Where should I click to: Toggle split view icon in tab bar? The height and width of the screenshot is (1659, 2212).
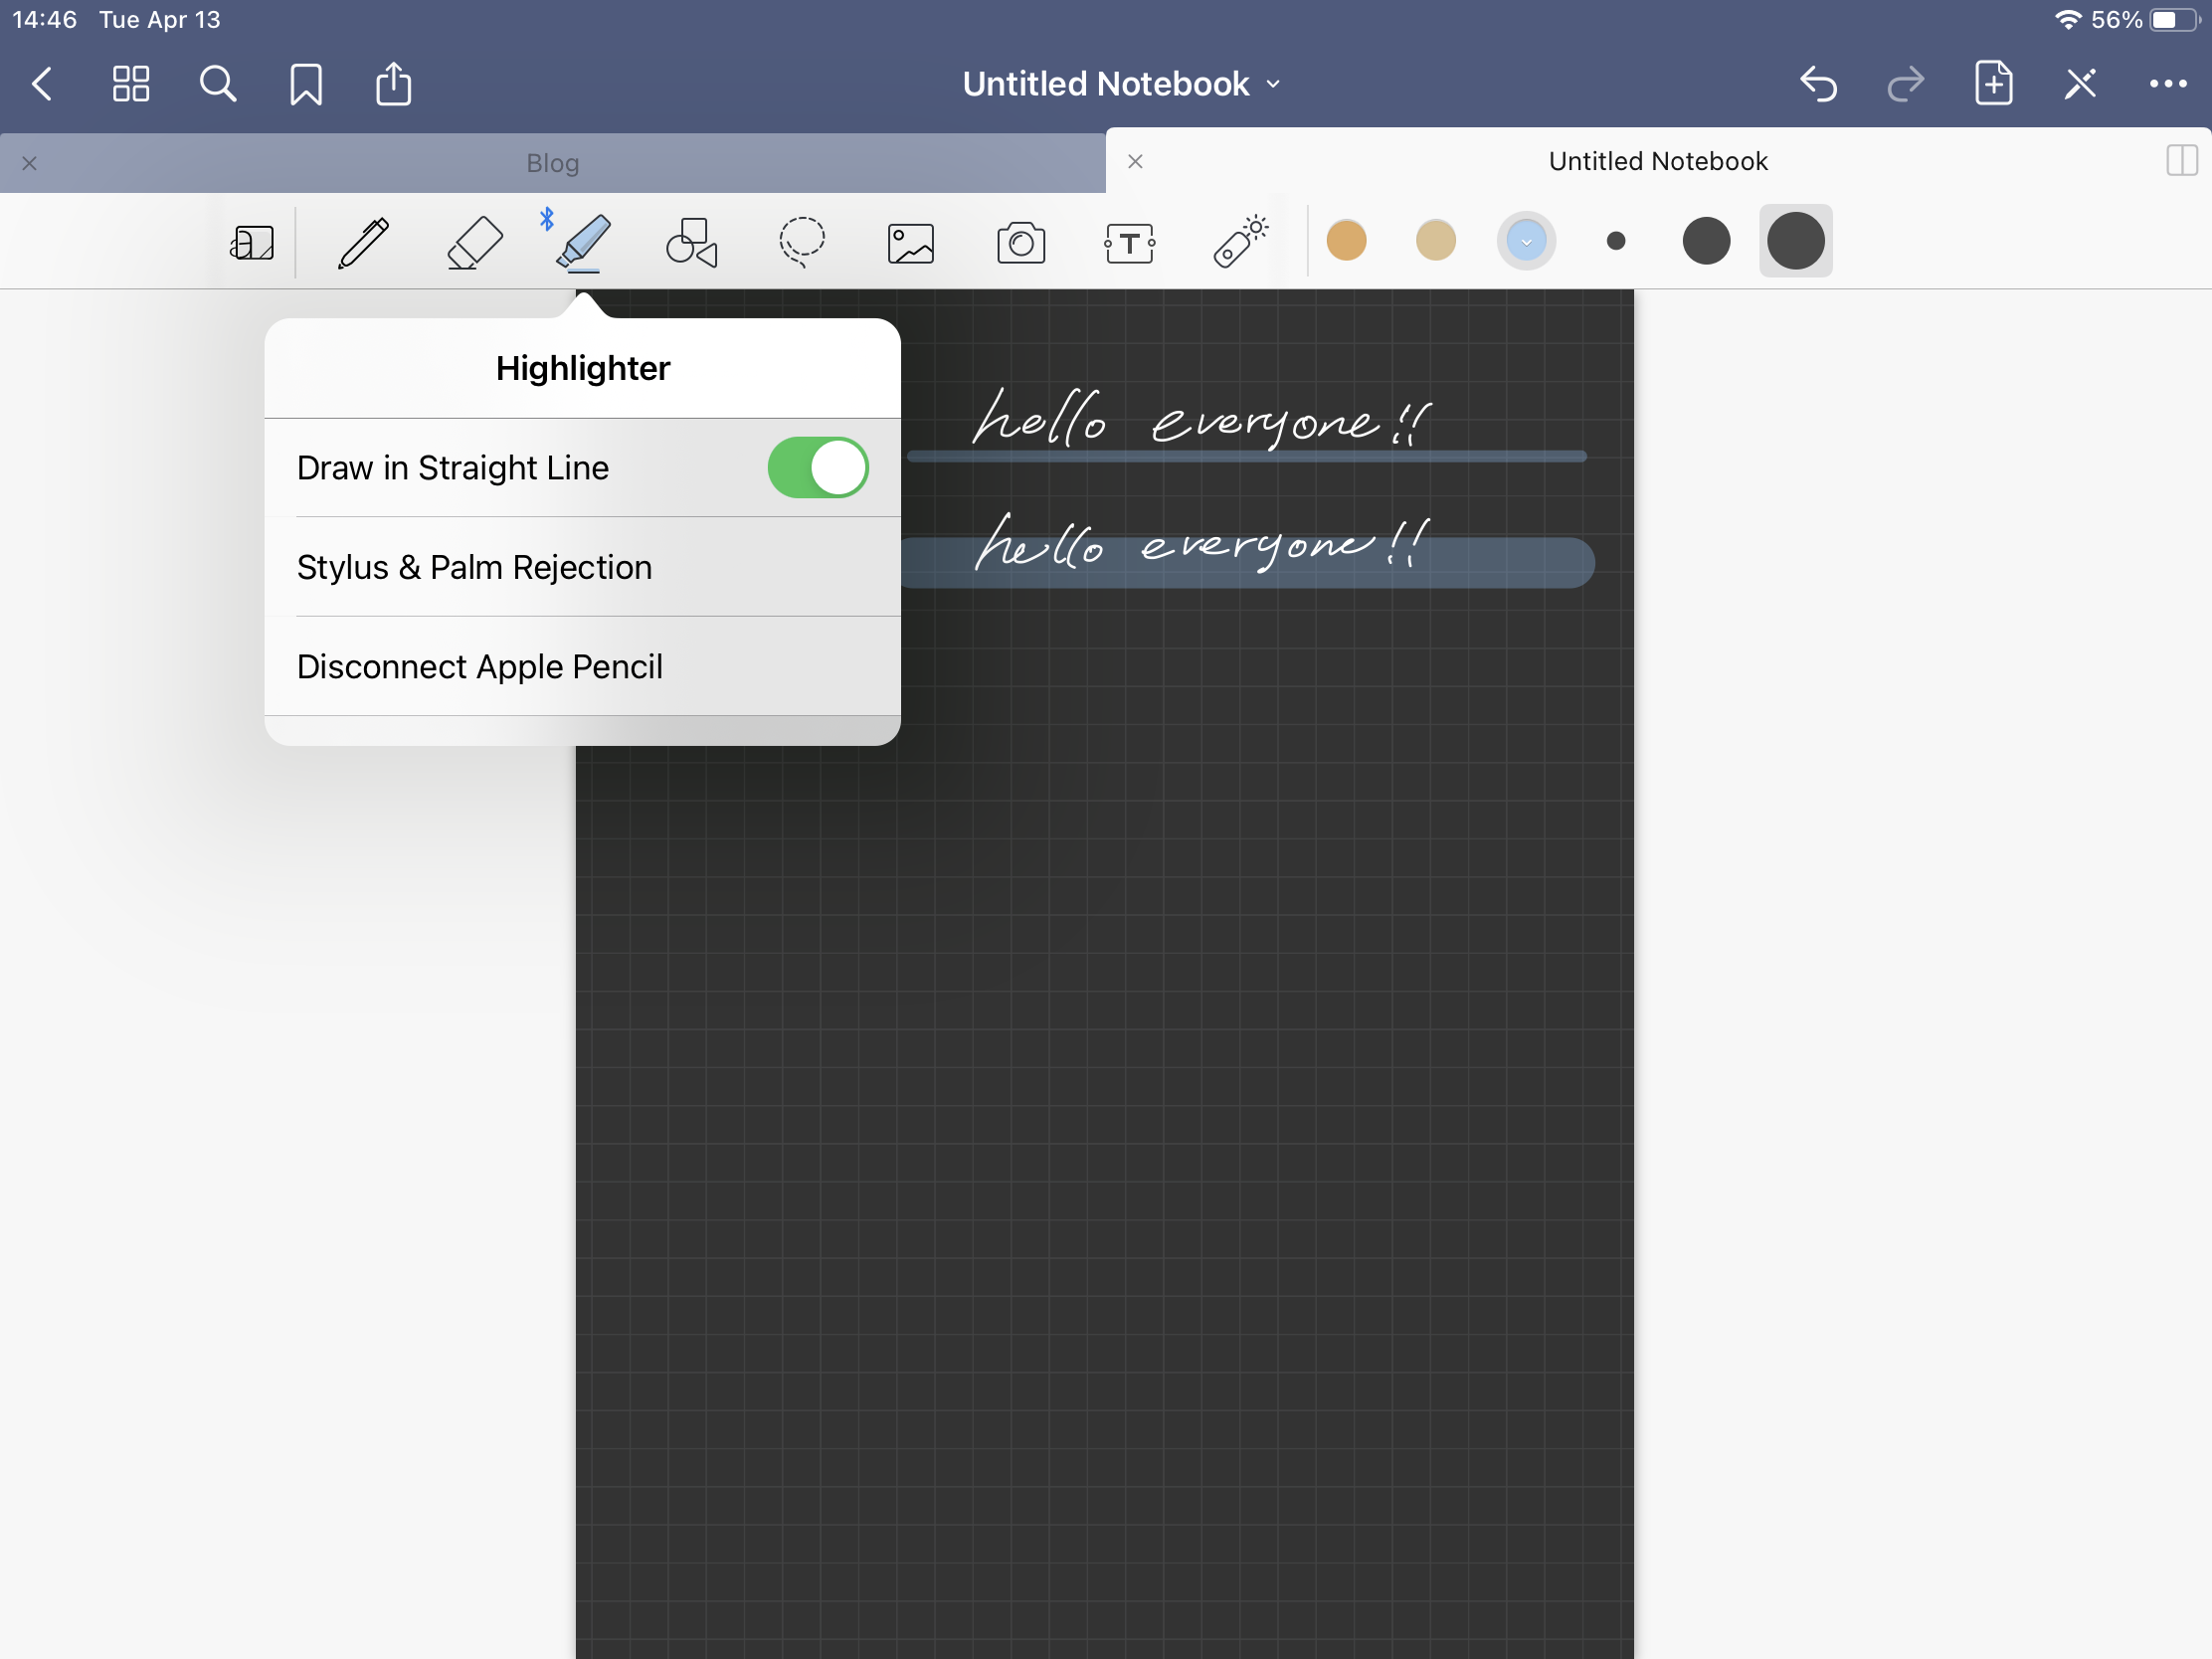tap(2181, 161)
